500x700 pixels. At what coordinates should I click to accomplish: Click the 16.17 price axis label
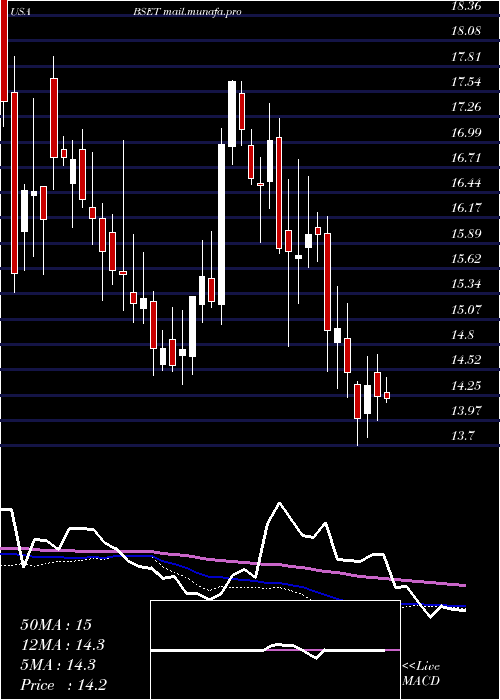click(x=467, y=208)
